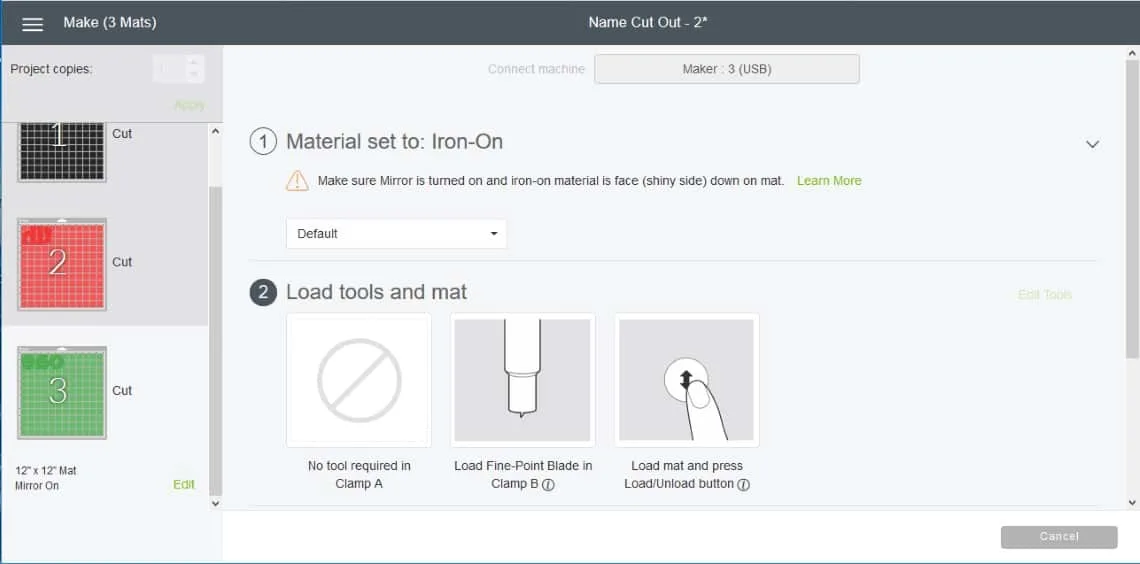Viewport: 1140px width, 564px height.
Task: Click the Load mat button illustration
Action: [686, 380]
